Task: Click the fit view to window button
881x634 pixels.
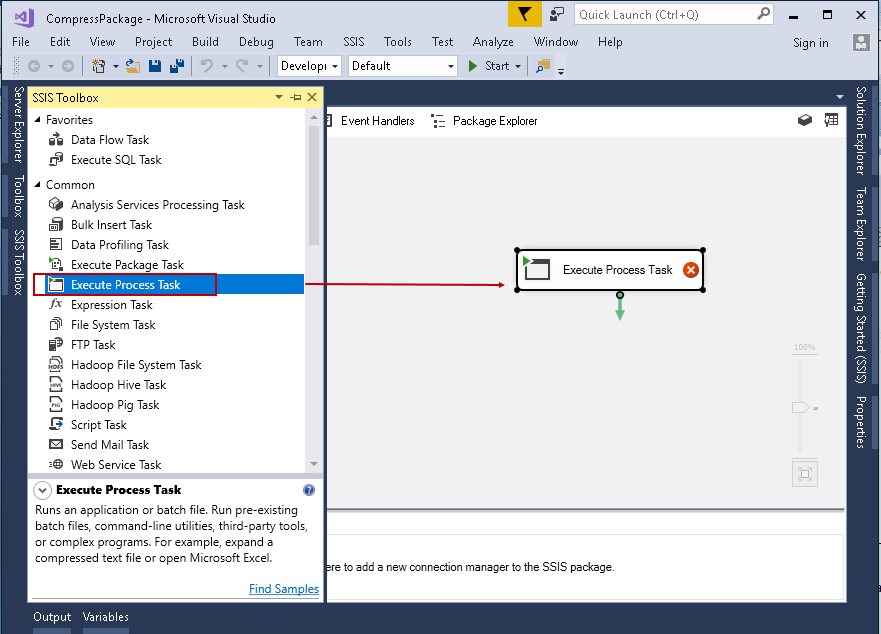Action: (805, 474)
